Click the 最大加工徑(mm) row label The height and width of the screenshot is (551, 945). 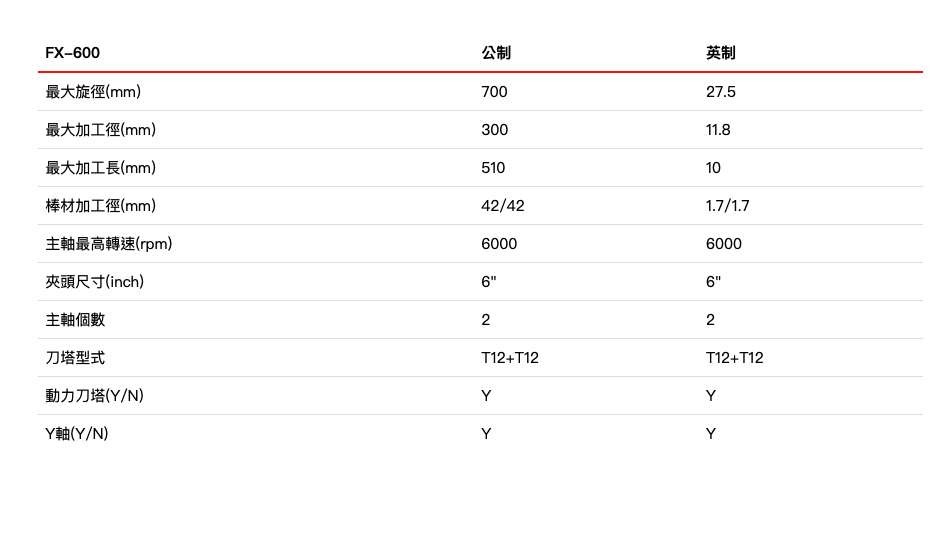(x=101, y=130)
